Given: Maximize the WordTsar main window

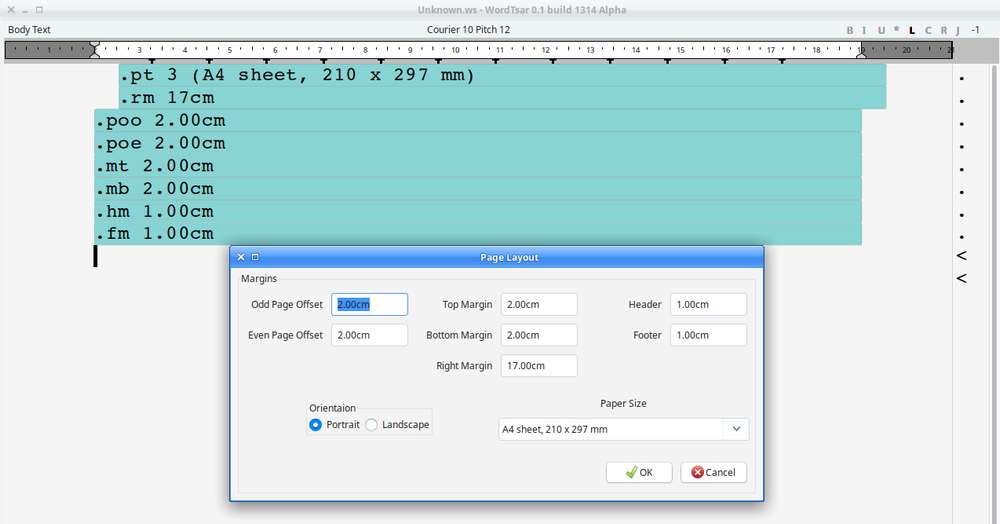Looking at the screenshot, I should pos(40,10).
